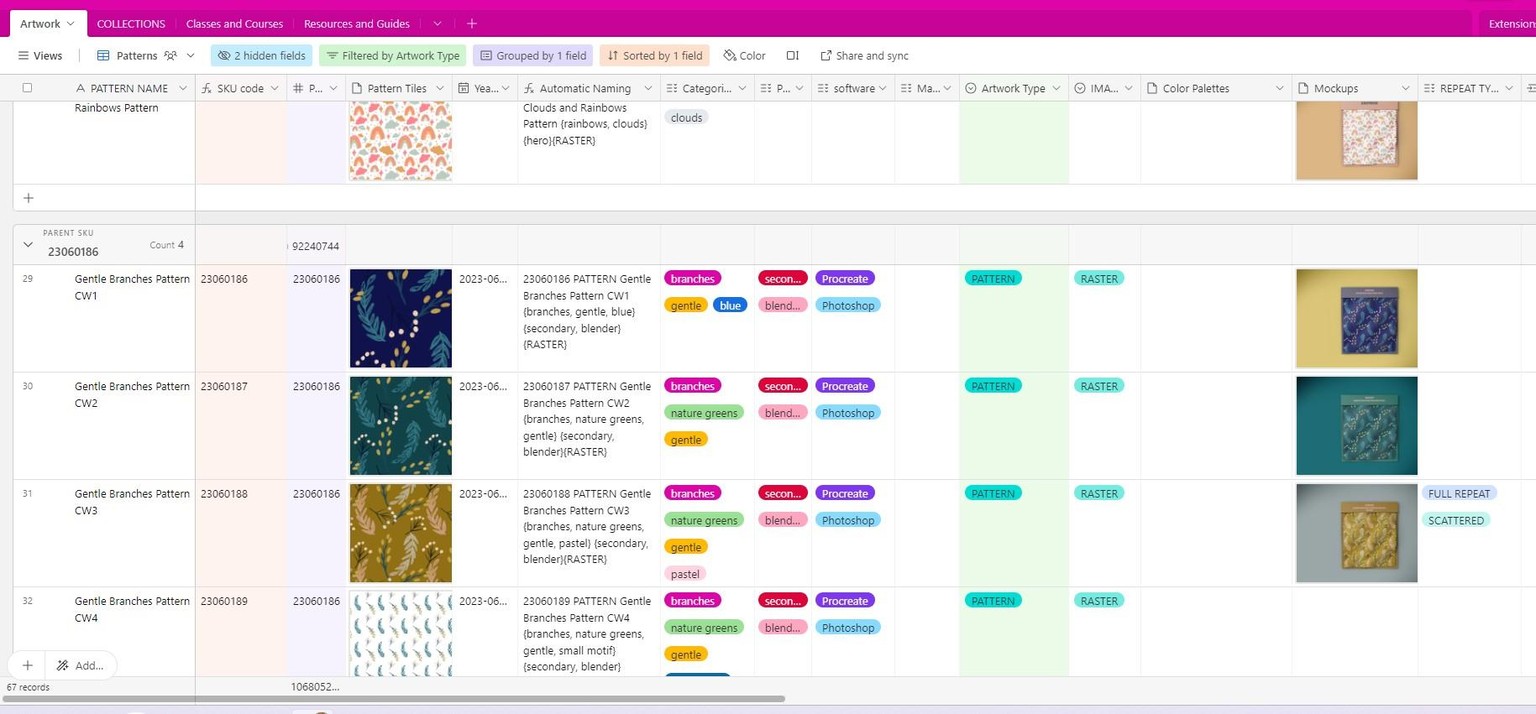This screenshot has width=1536, height=714.
Task: Click the 67 records status text
Action: coord(28,688)
